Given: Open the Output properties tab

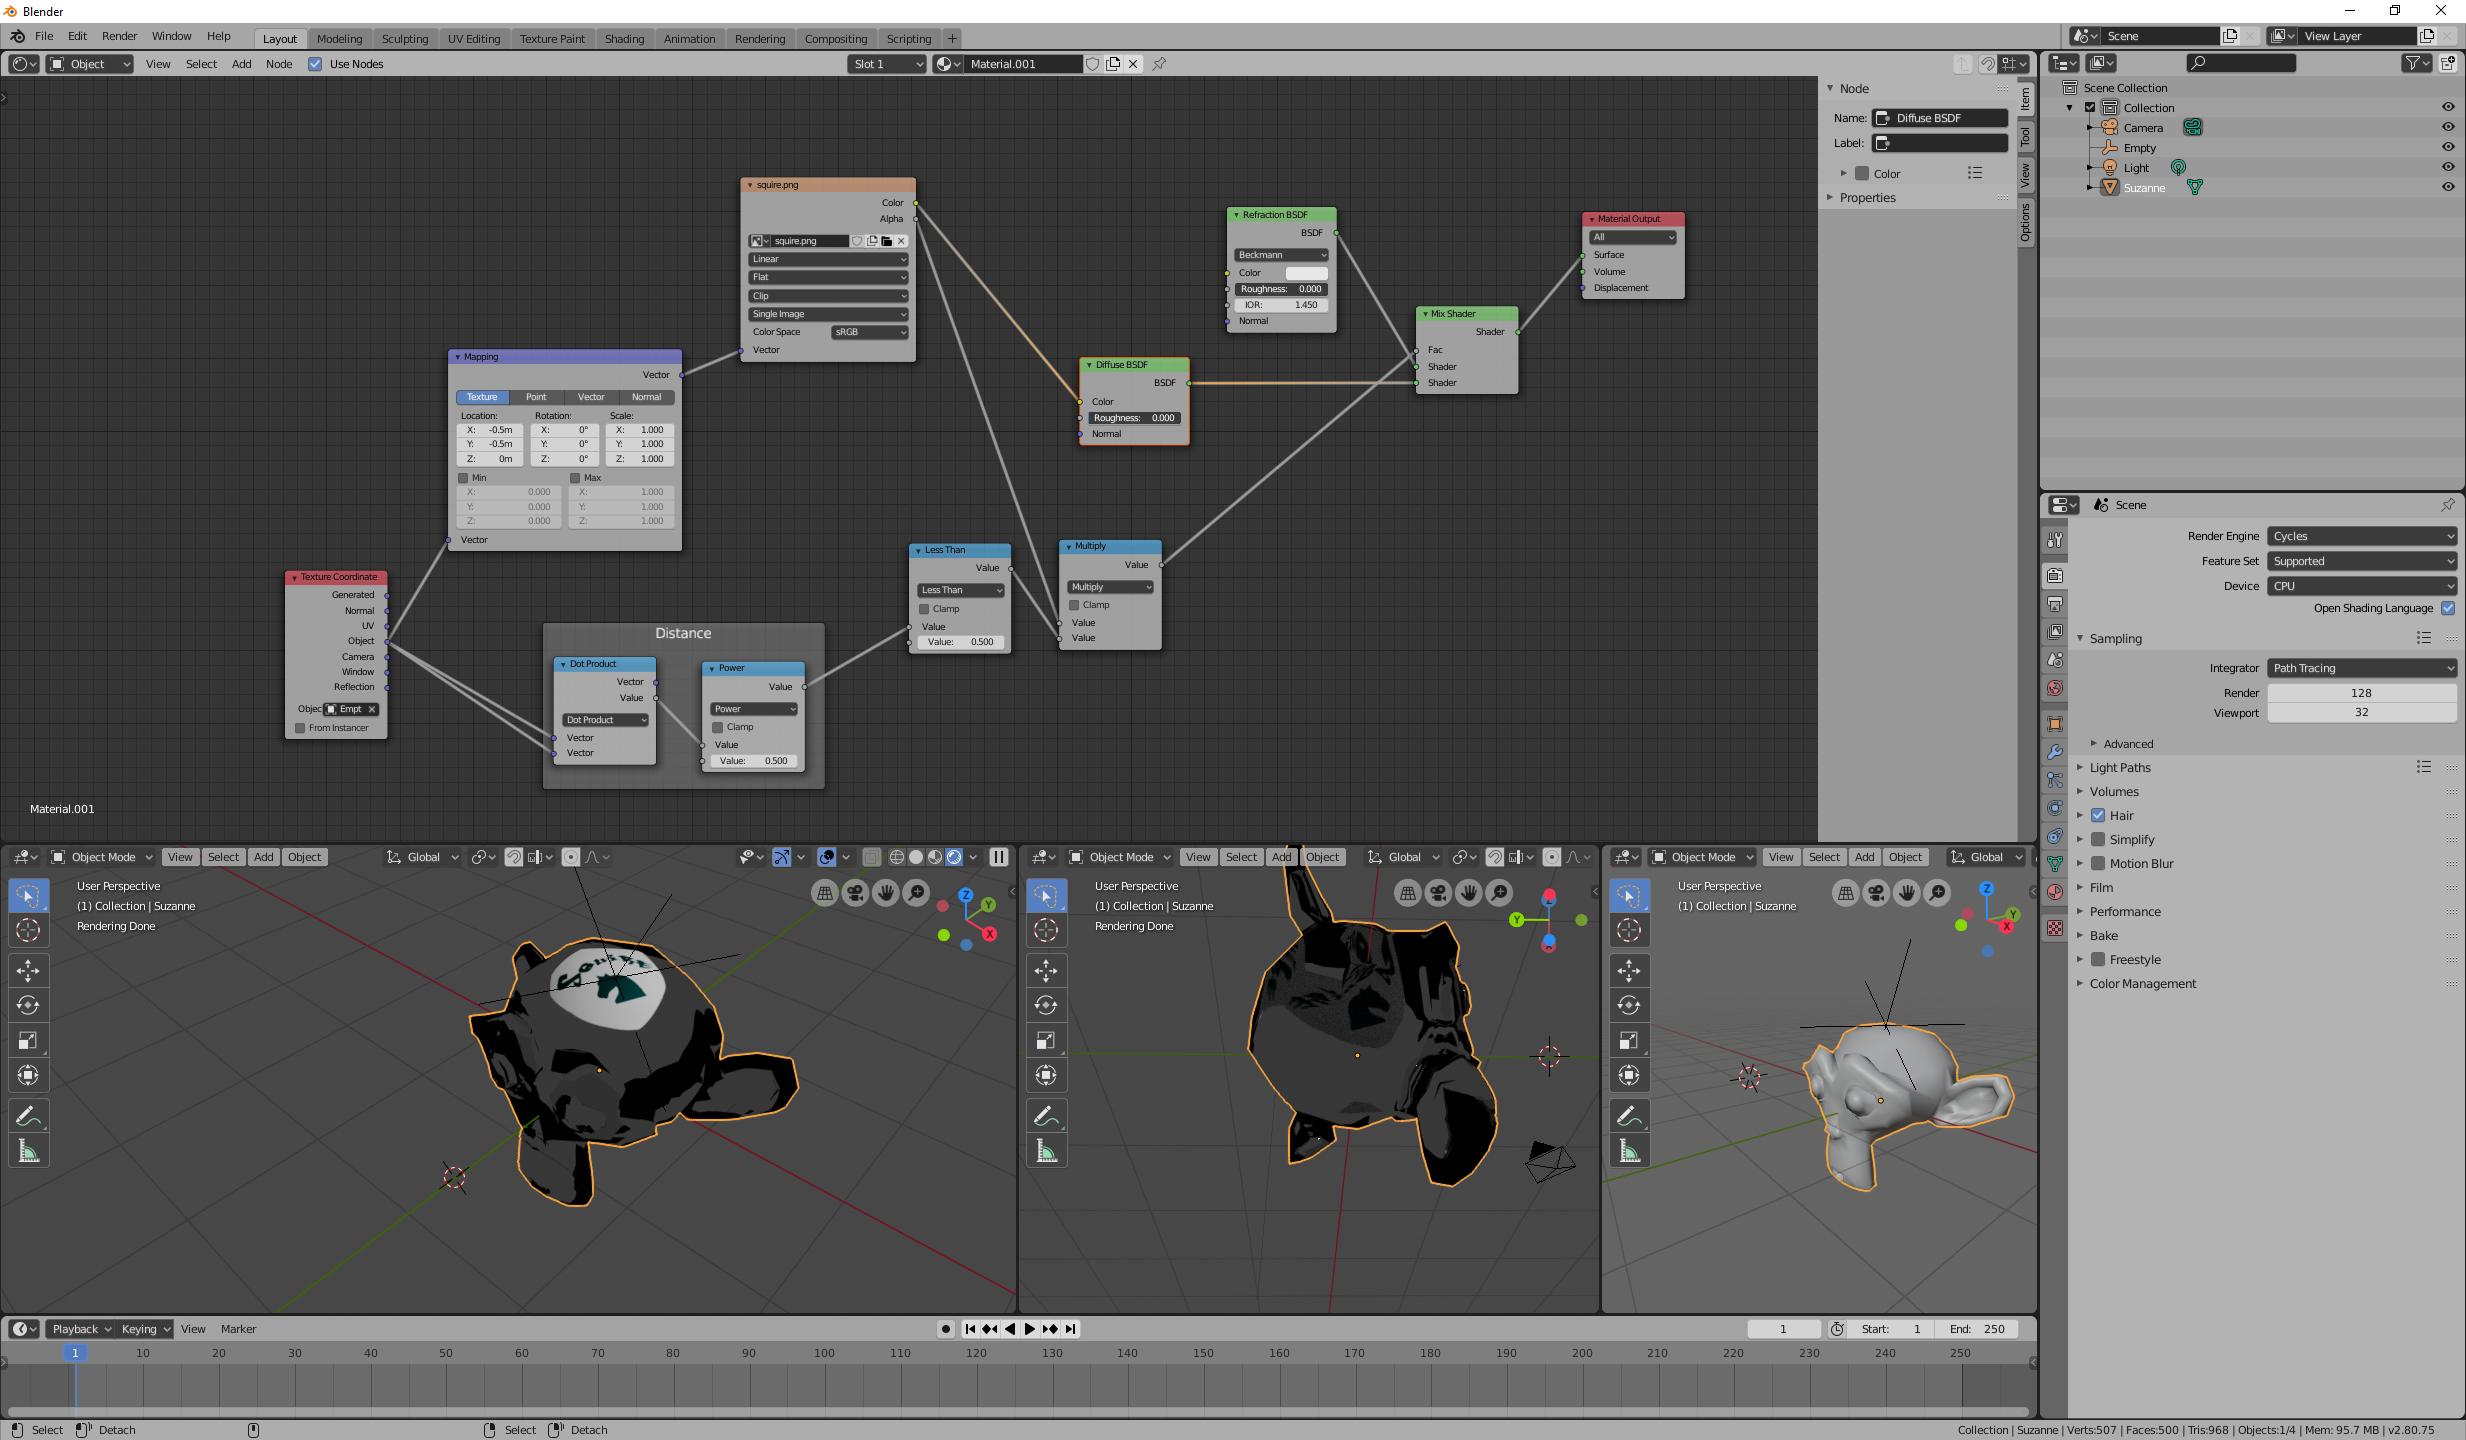Looking at the screenshot, I should (2055, 604).
